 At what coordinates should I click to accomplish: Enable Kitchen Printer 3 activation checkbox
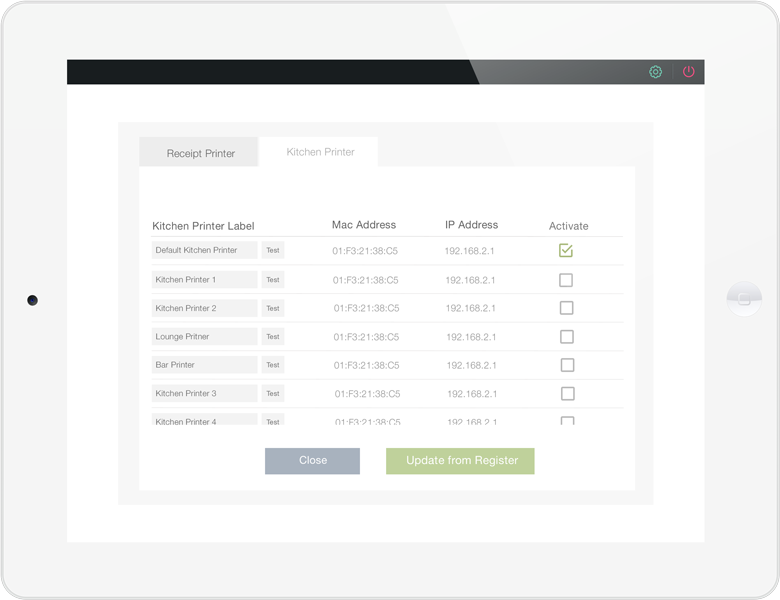pos(567,393)
